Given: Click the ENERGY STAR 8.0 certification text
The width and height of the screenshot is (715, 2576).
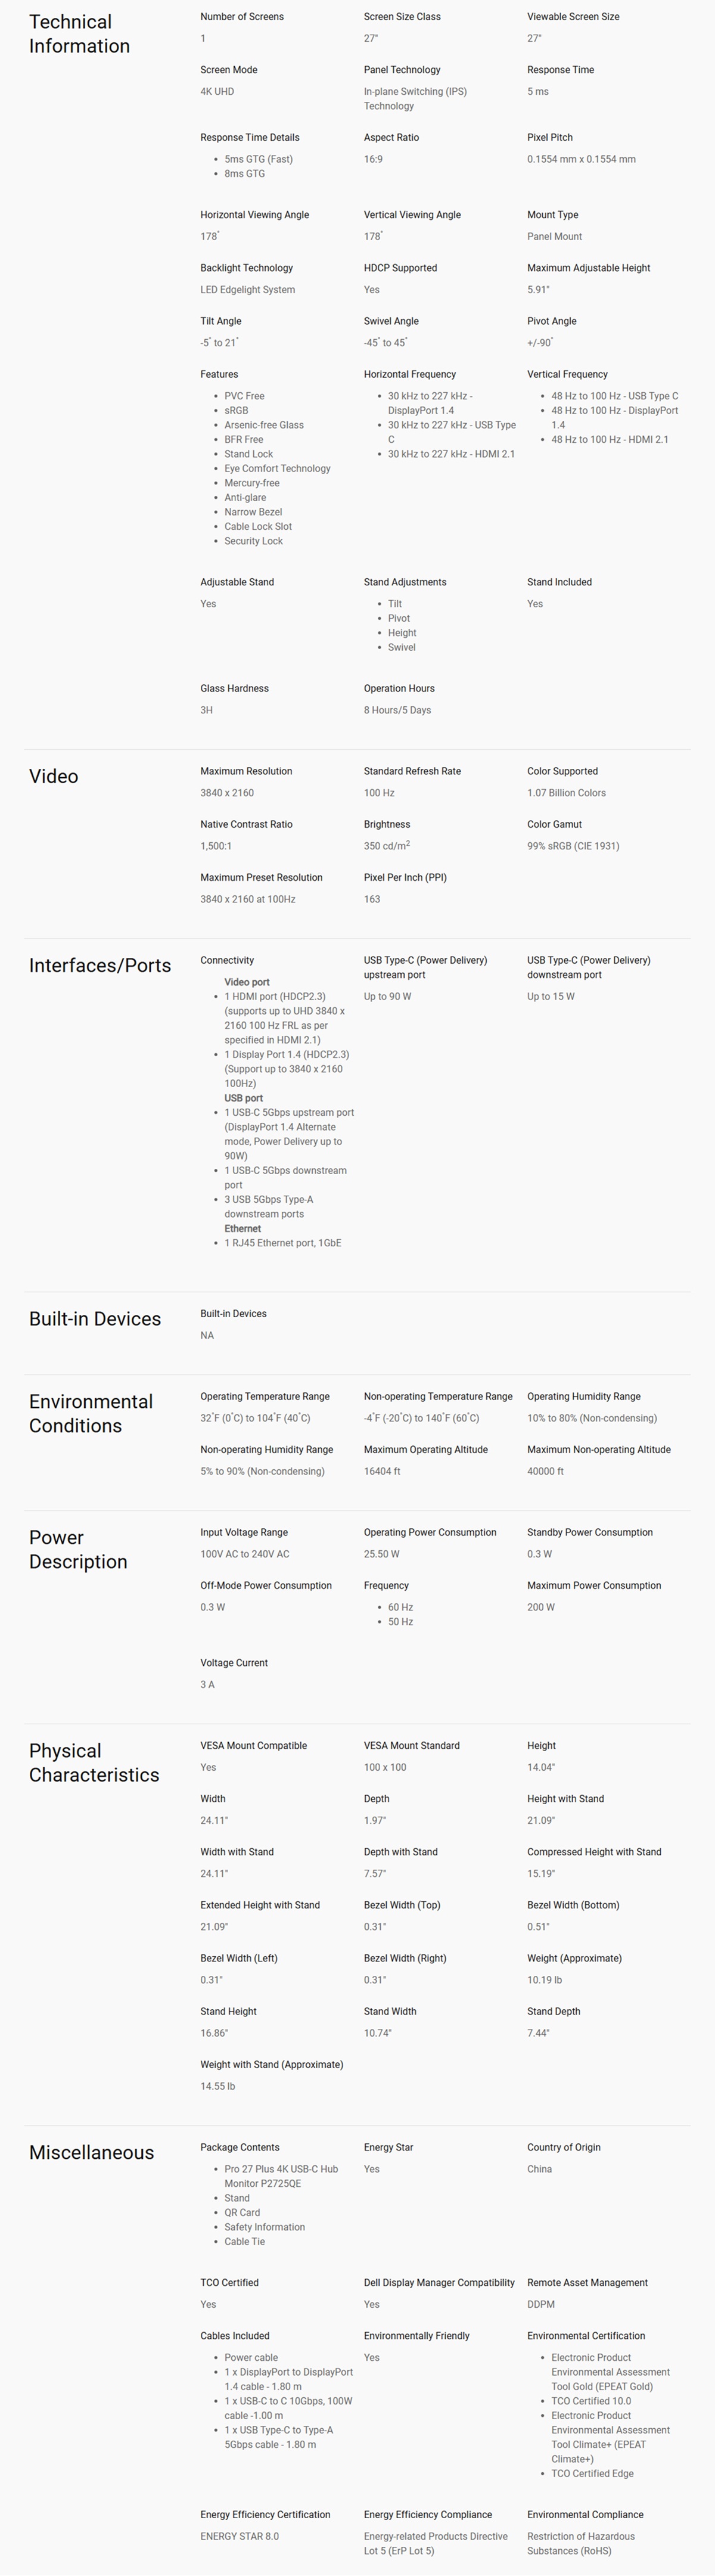Looking at the screenshot, I should tap(239, 2536).
